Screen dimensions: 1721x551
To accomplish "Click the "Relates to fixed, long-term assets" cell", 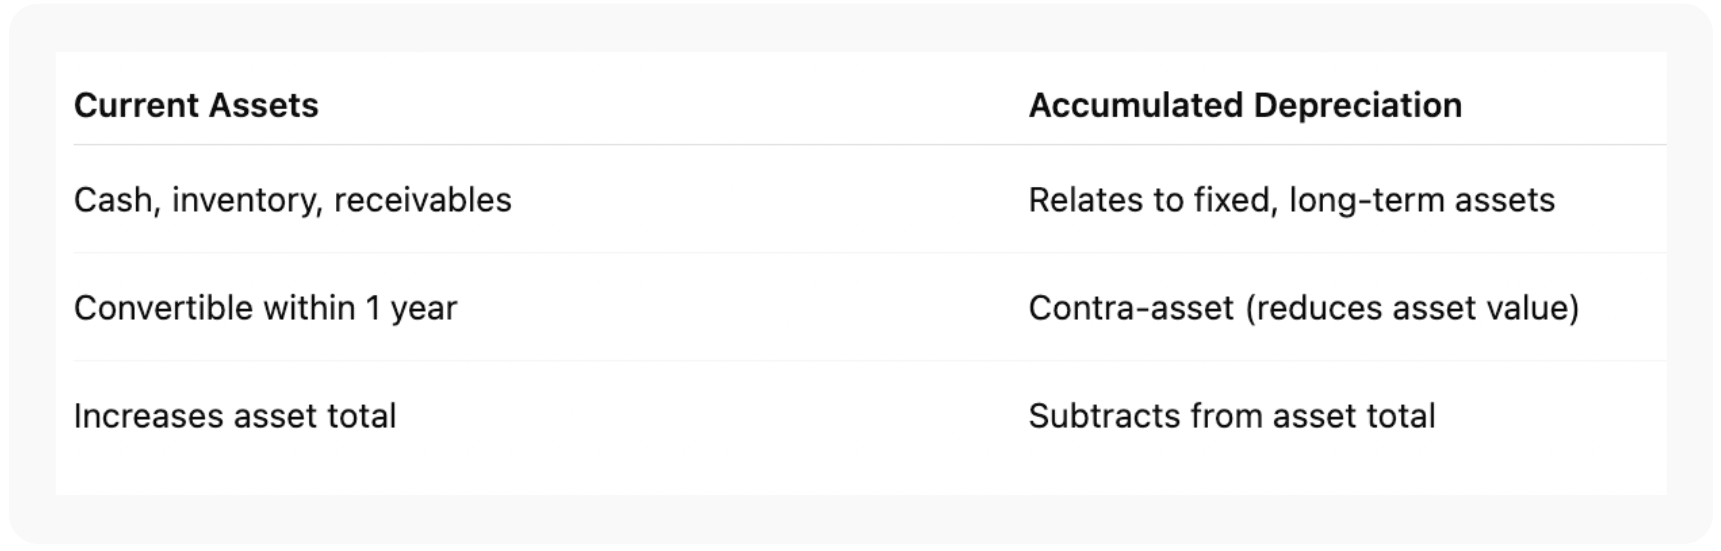I will coord(1291,200).
